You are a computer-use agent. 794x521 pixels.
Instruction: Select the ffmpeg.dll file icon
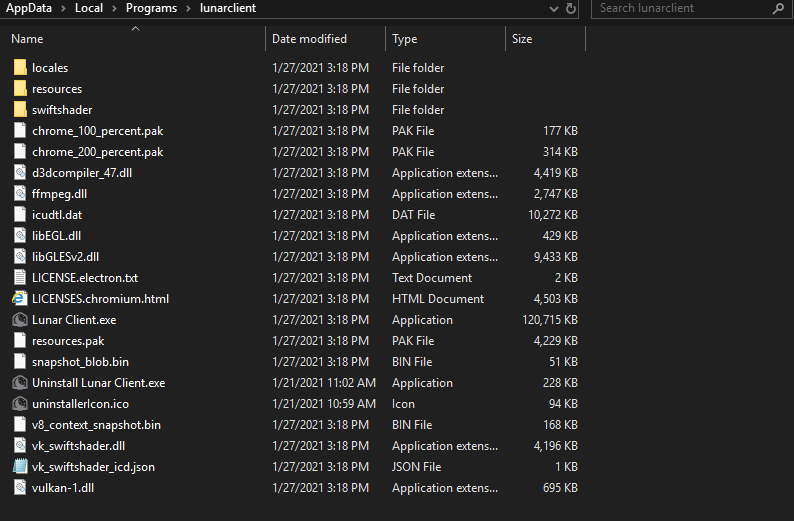click(x=20, y=194)
